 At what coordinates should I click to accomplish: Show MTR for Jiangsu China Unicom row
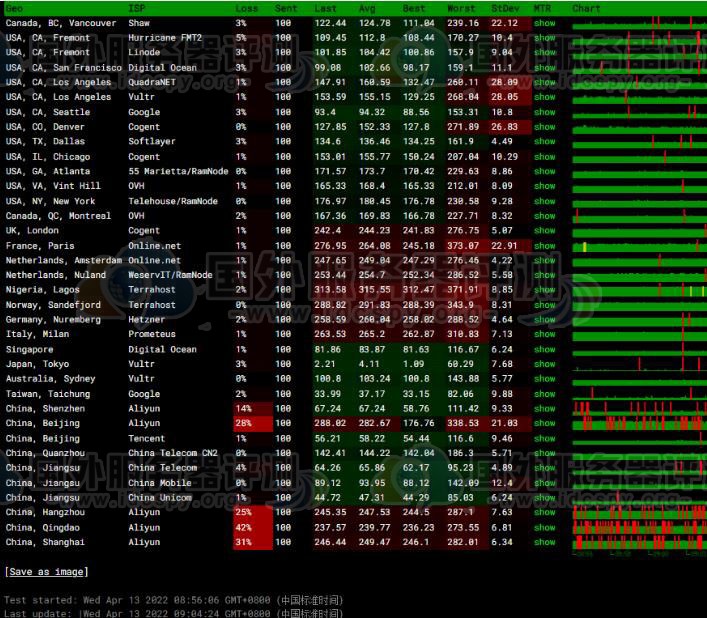pos(545,498)
